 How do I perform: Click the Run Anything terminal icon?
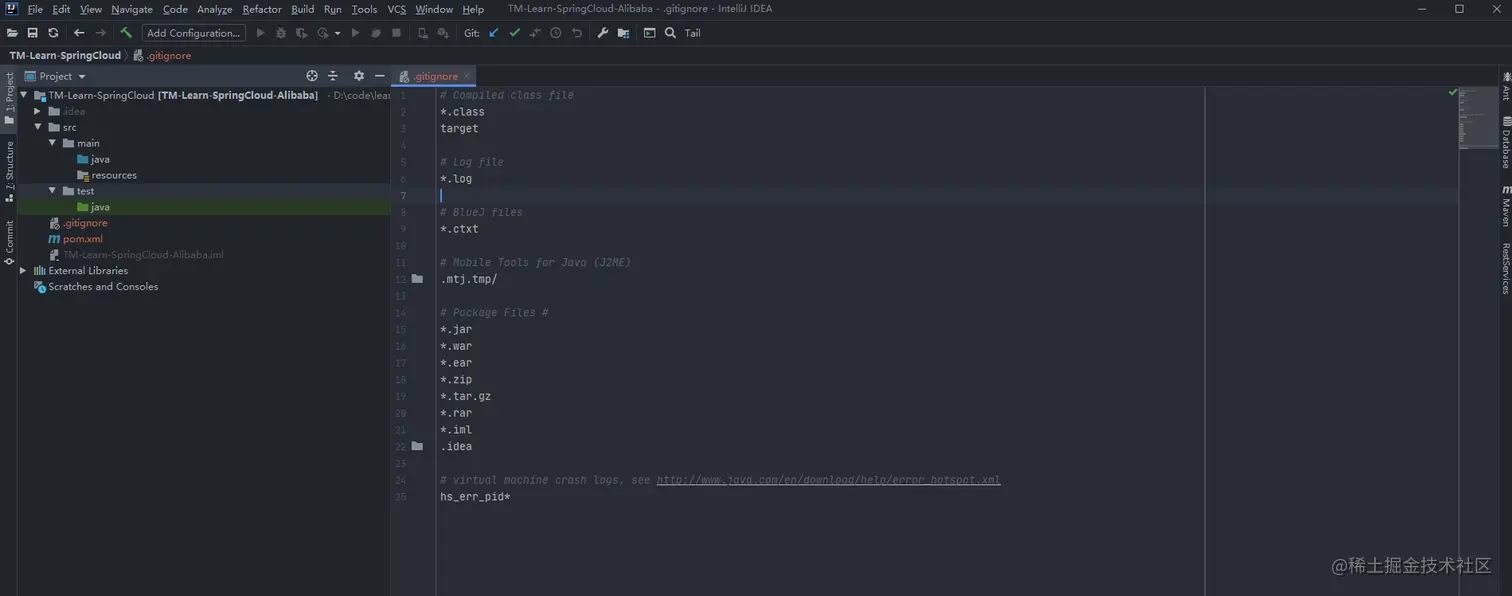pos(649,33)
